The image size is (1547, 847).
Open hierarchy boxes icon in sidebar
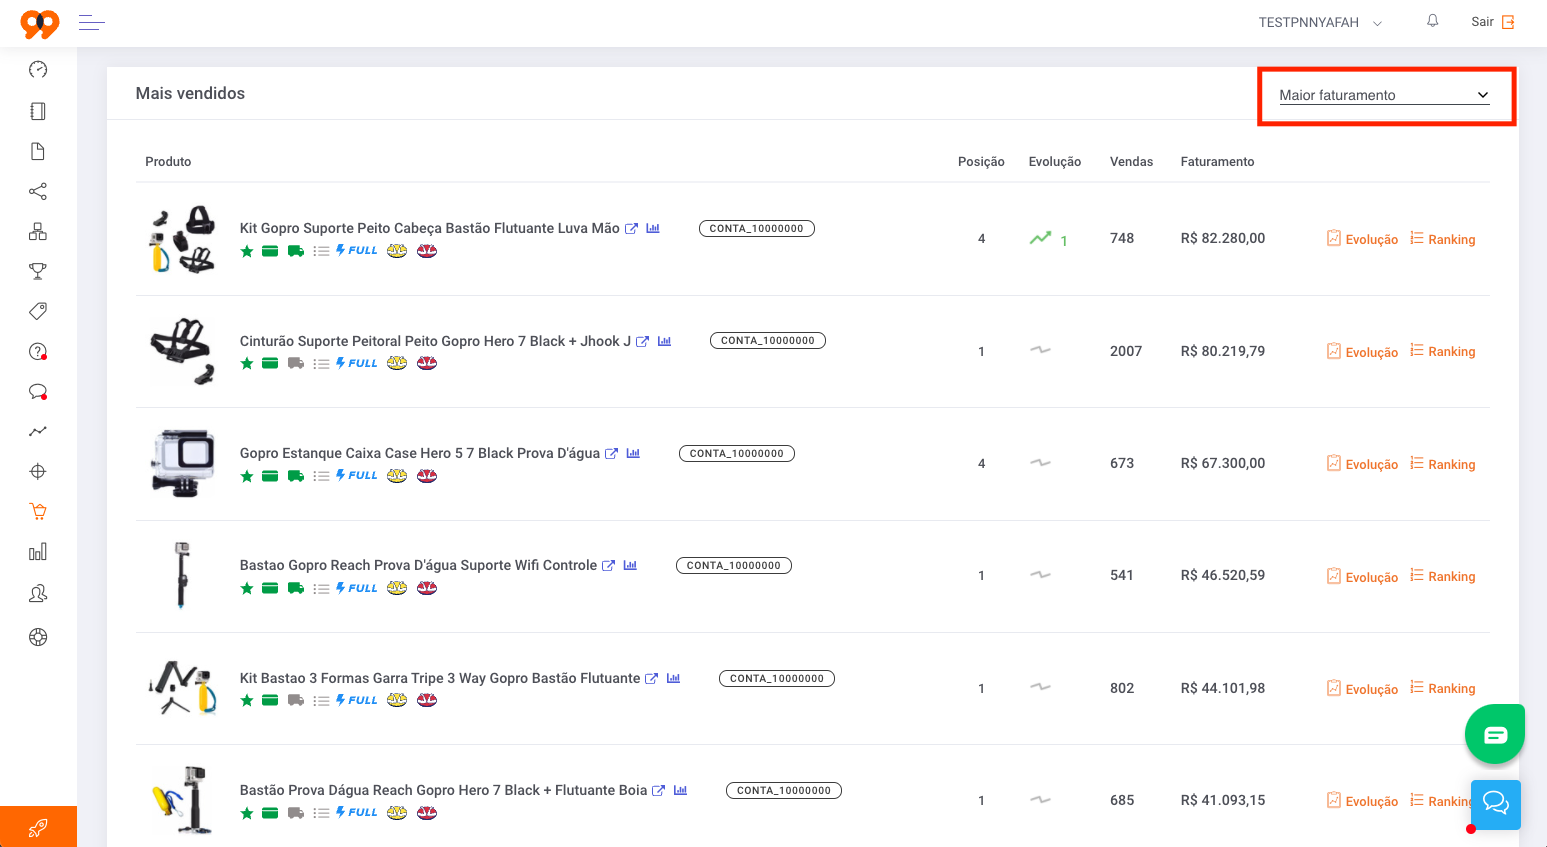(x=38, y=231)
